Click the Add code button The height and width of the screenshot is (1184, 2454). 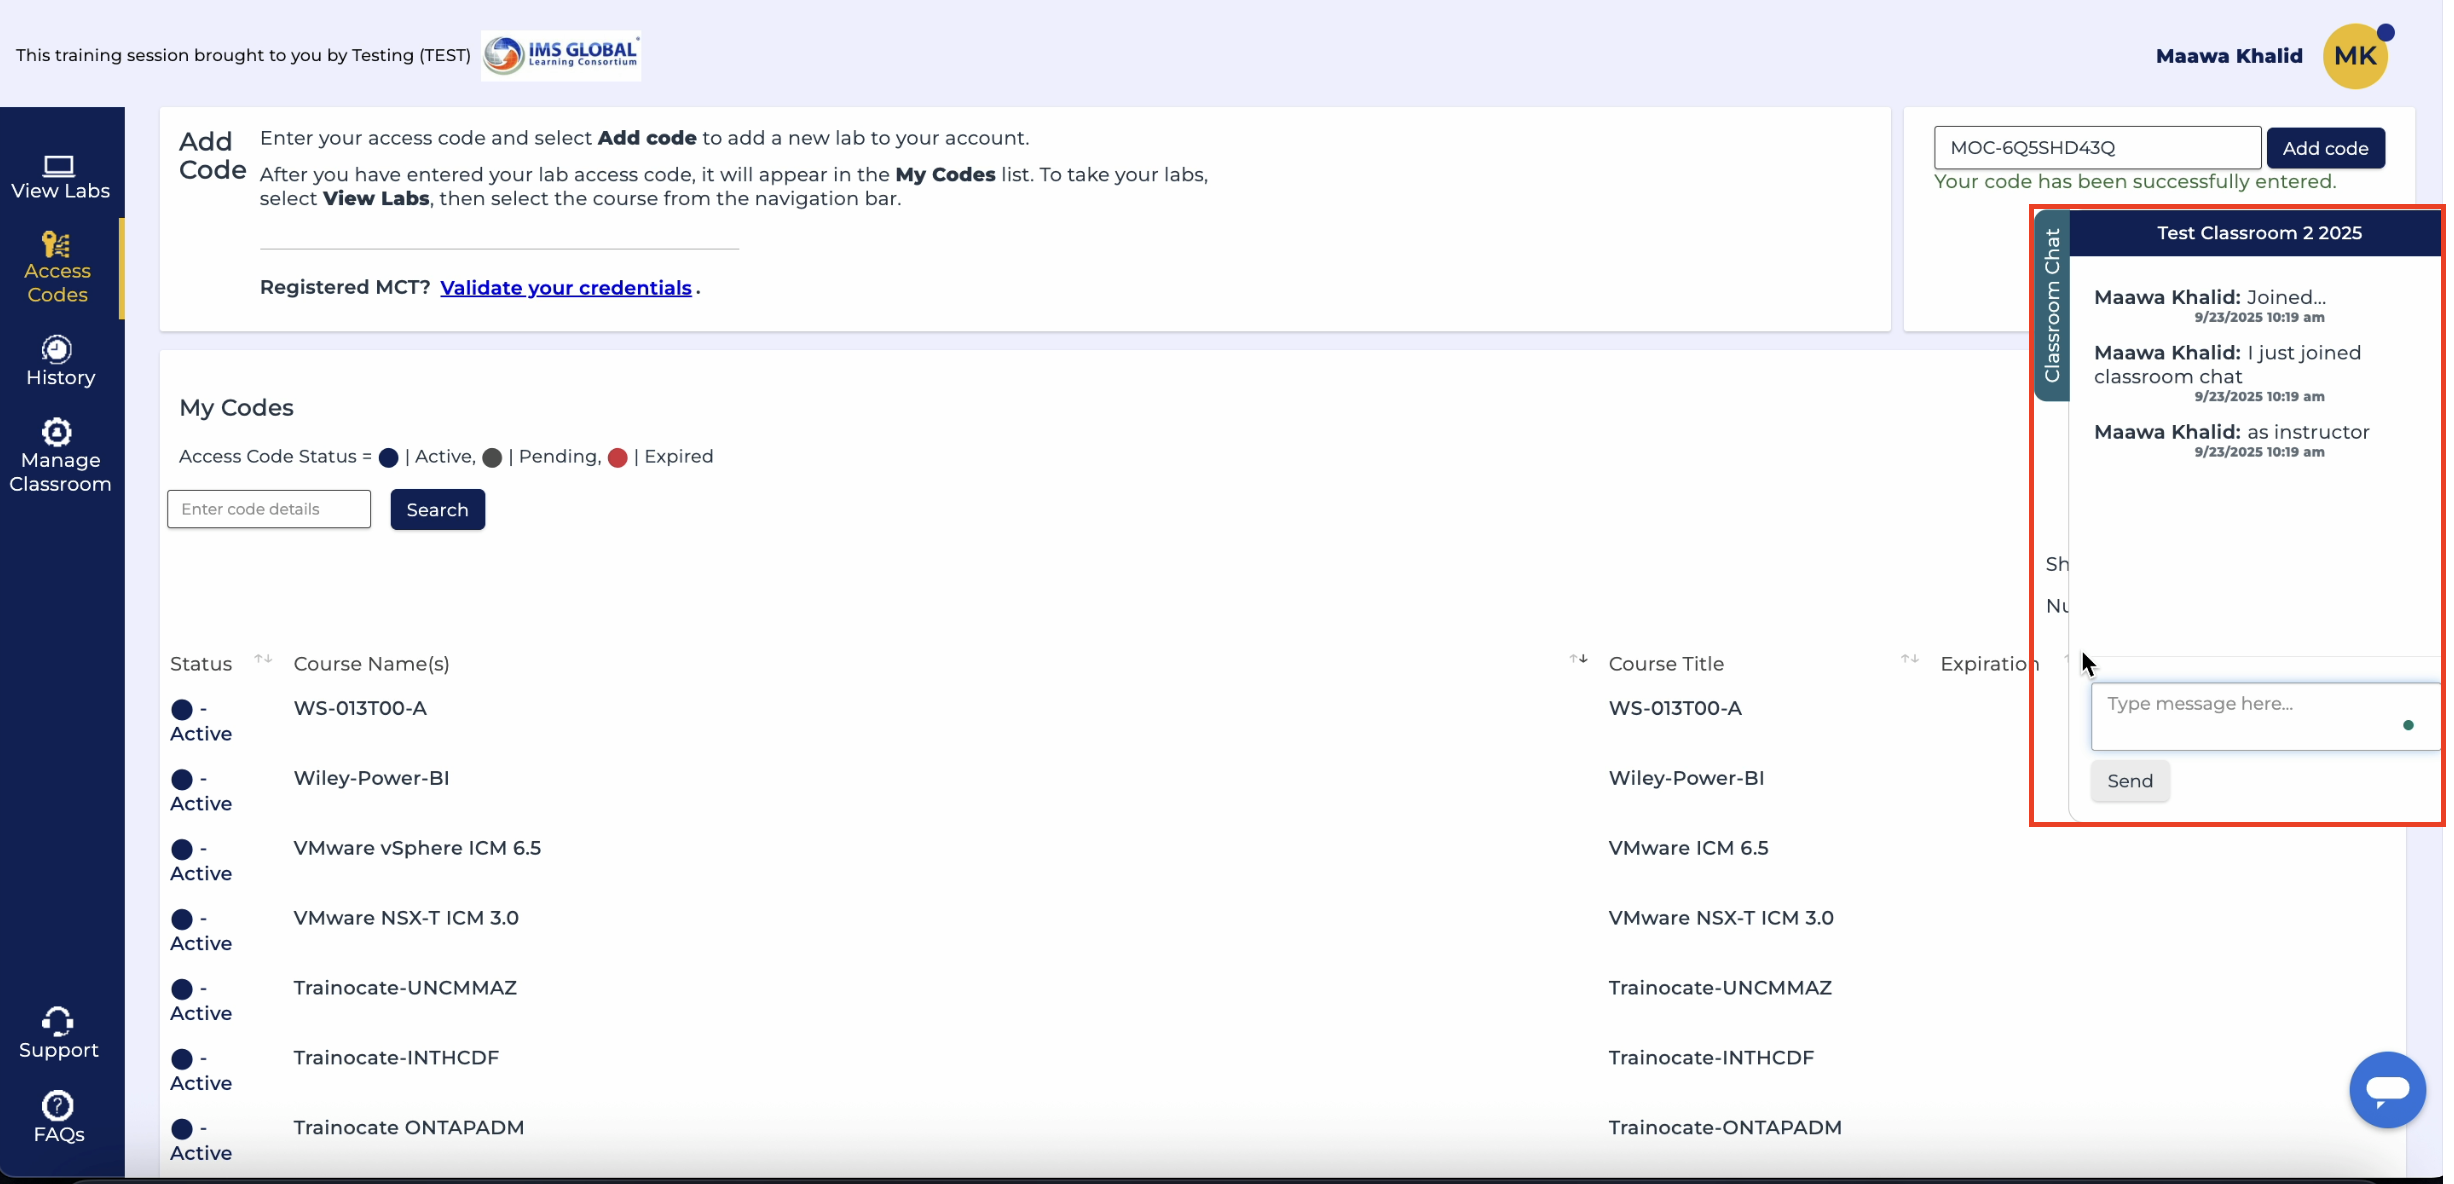(2324, 148)
